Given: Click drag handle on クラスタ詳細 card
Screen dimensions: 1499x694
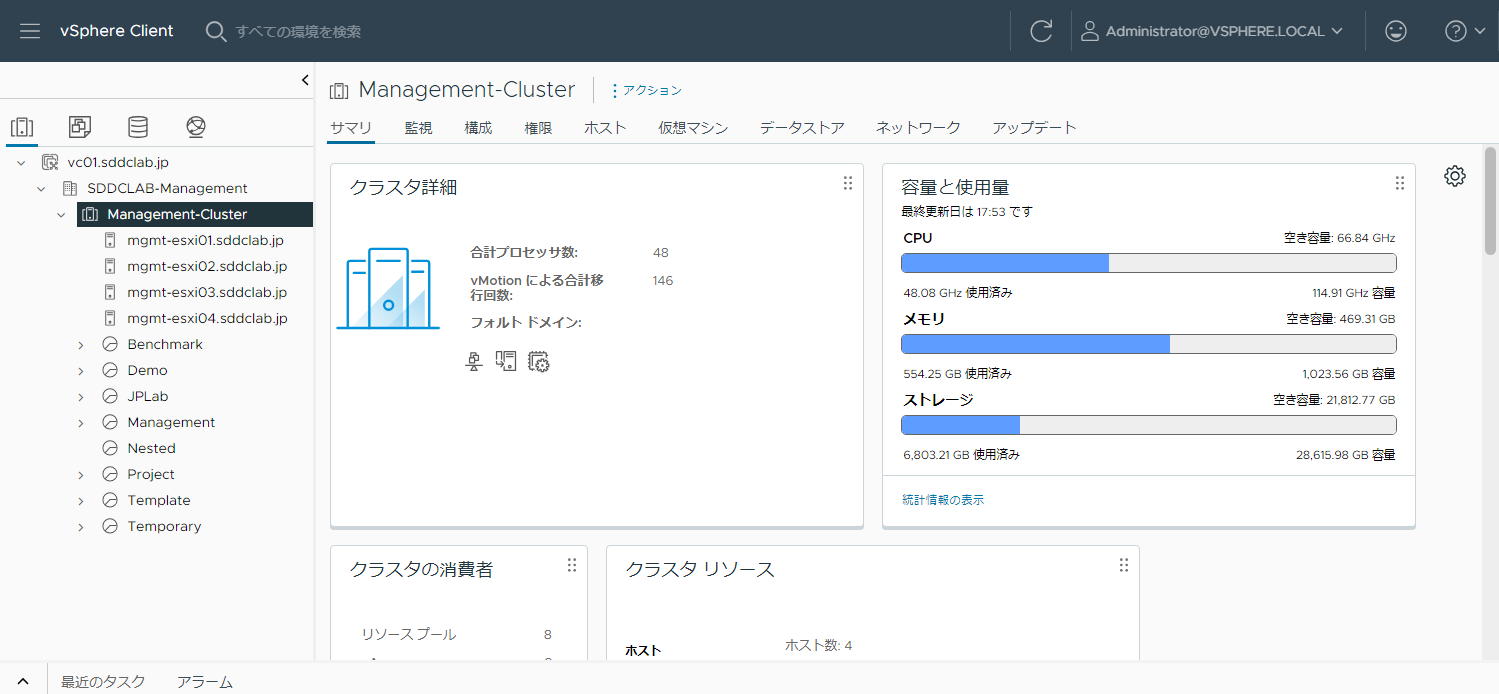Looking at the screenshot, I should click(848, 183).
